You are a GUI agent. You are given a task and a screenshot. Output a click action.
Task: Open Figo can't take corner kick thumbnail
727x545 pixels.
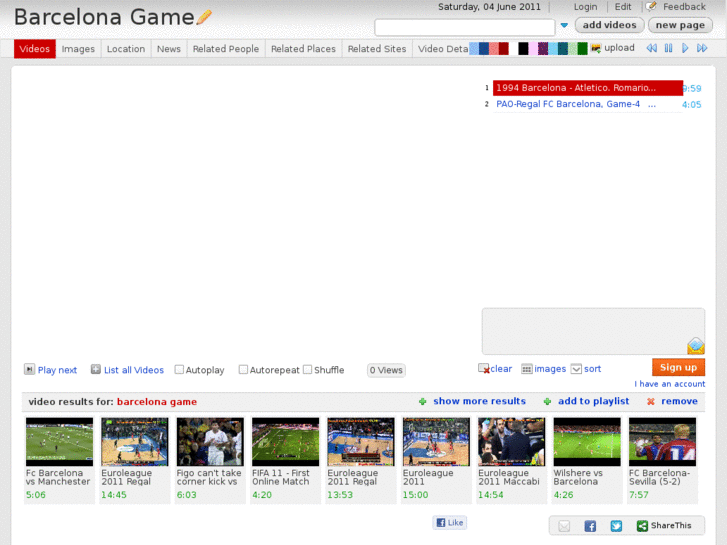click(210, 442)
